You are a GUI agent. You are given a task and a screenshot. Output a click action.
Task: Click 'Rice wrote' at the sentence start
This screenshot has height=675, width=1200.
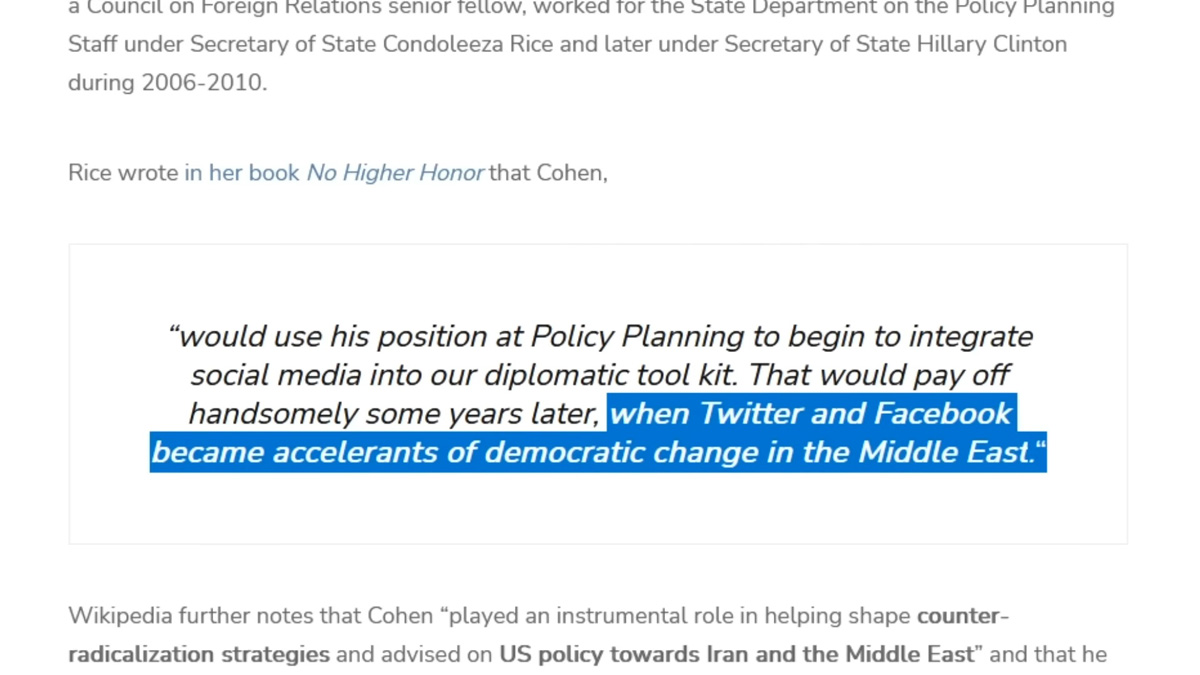point(123,173)
